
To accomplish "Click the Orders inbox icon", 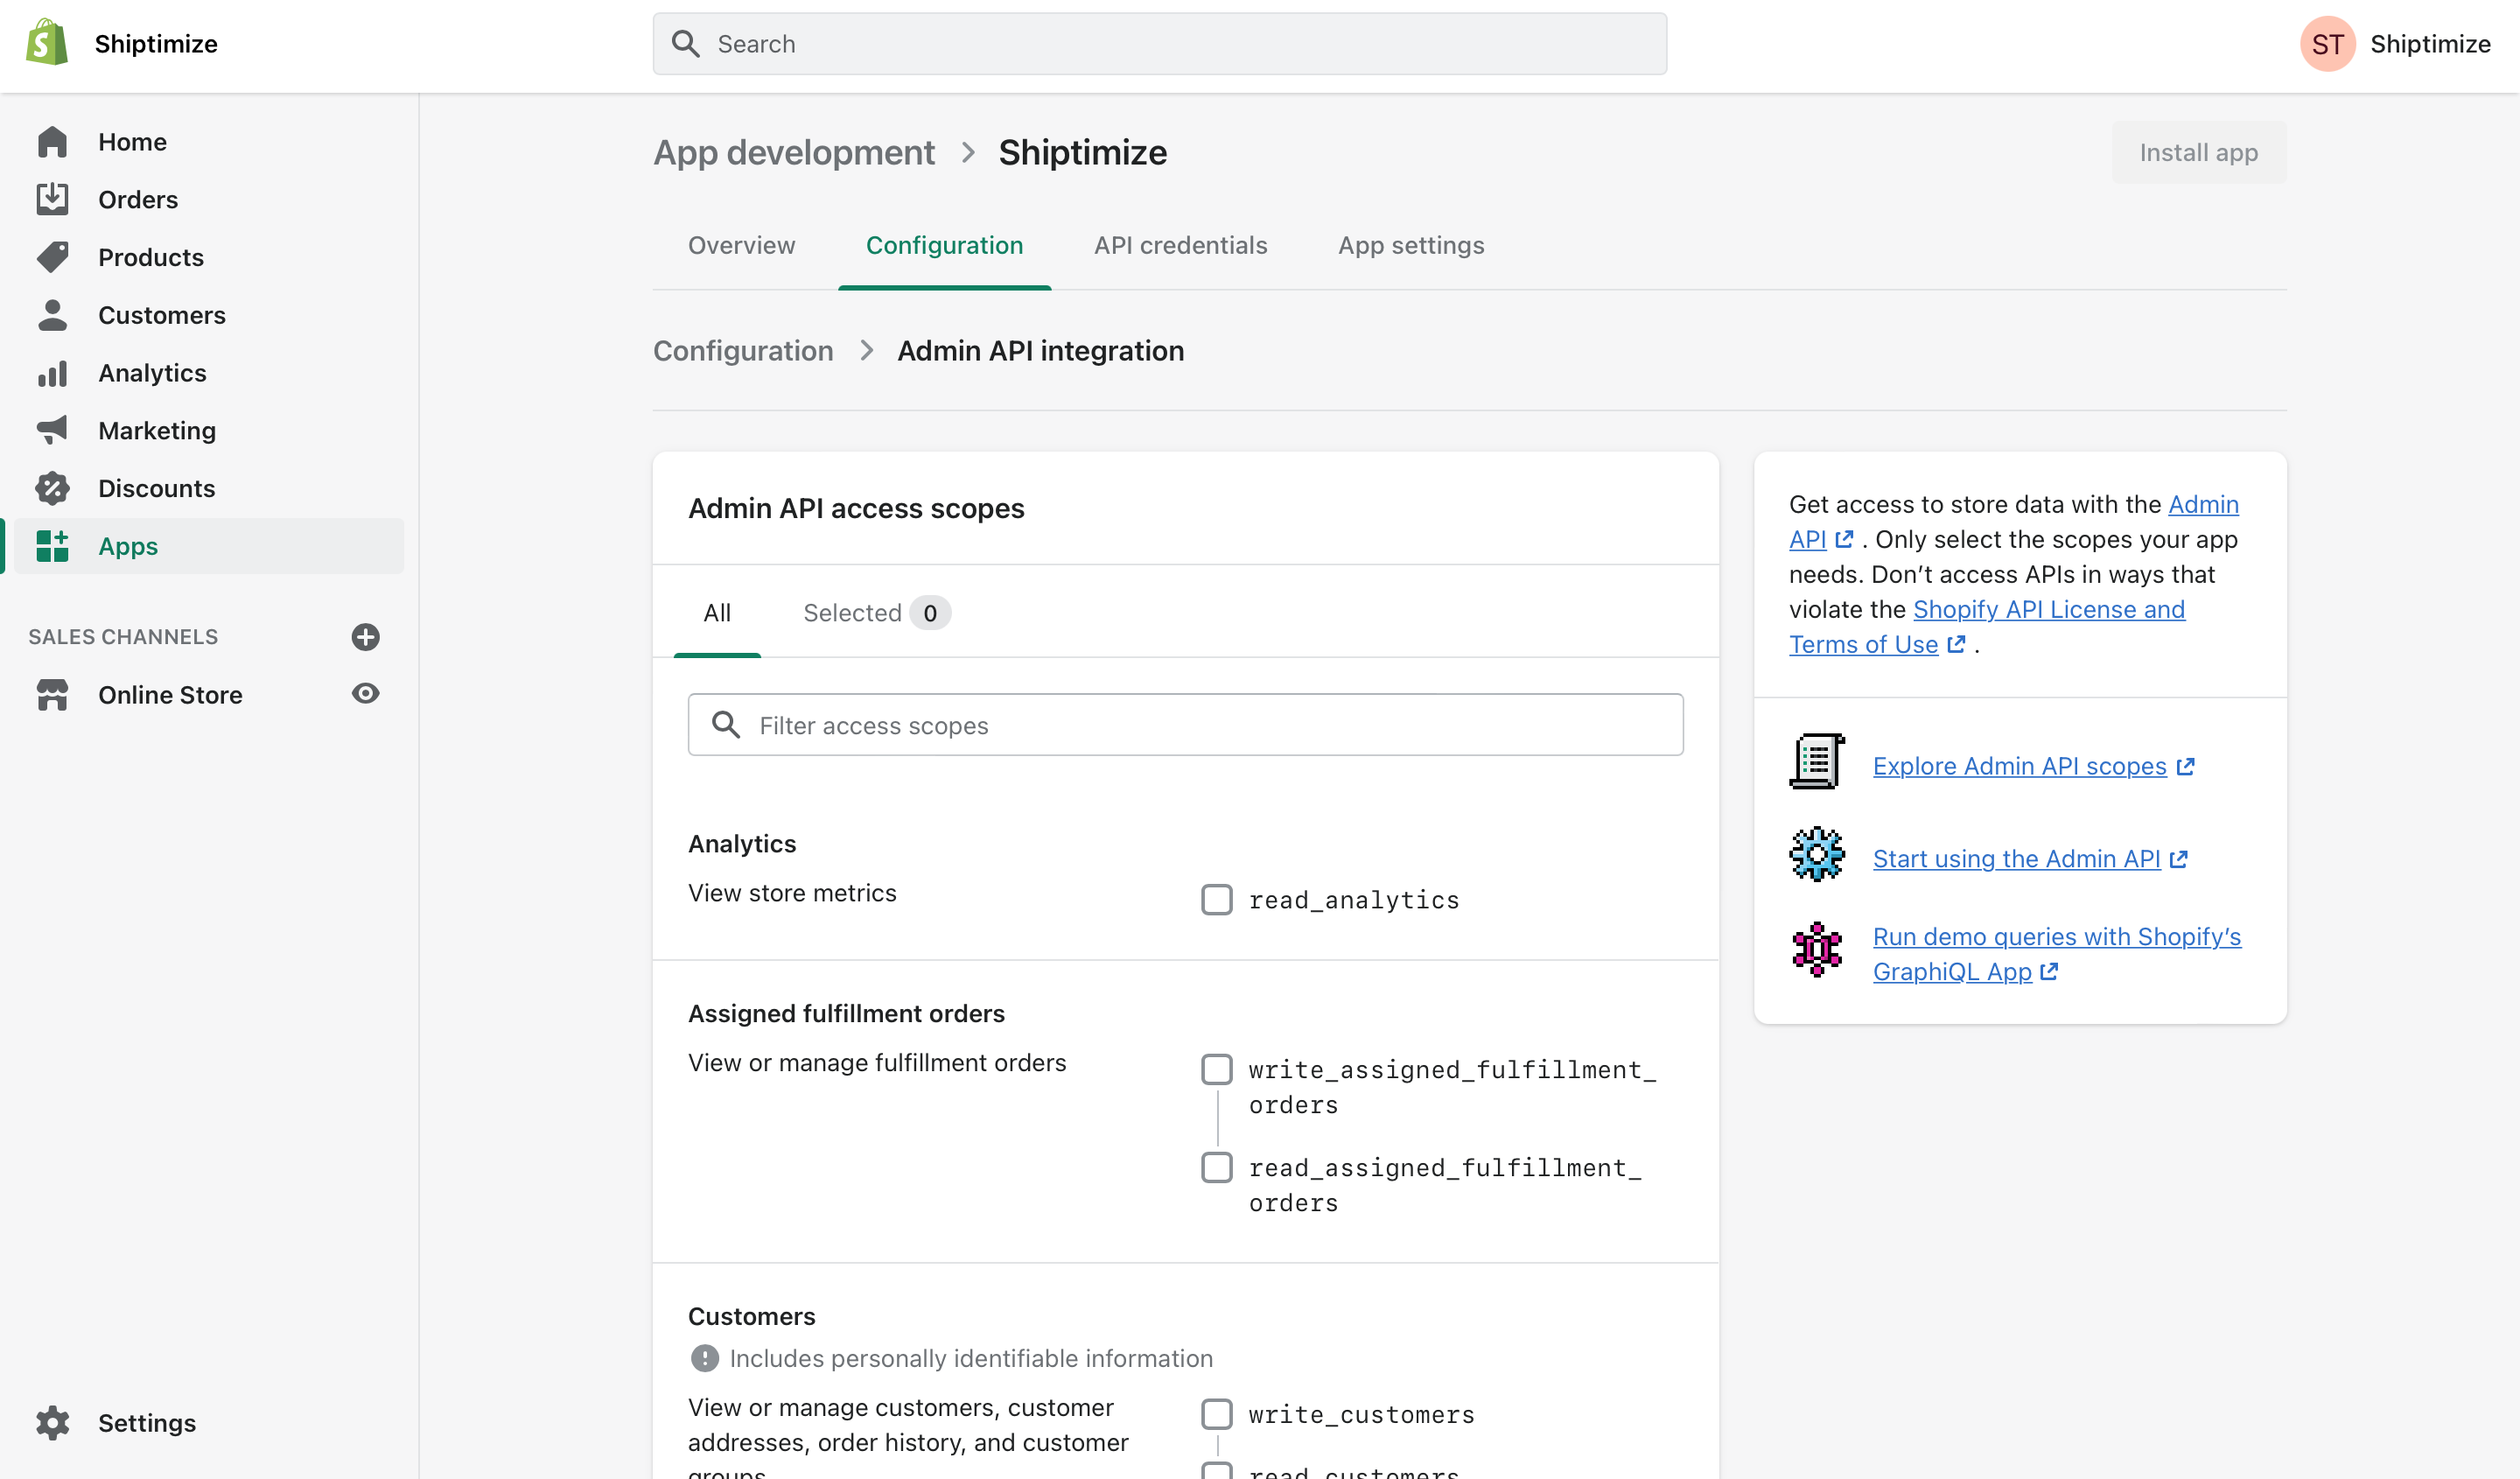I will [x=52, y=199].
